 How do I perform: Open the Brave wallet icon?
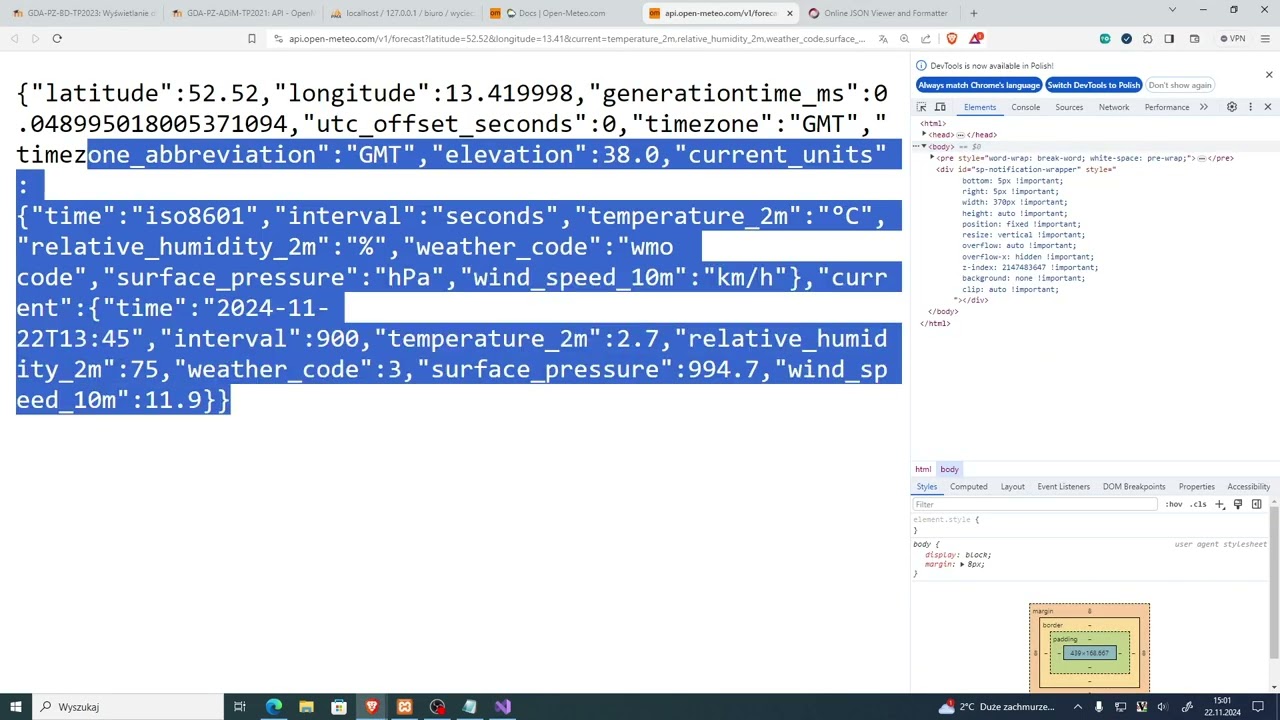1194,38
